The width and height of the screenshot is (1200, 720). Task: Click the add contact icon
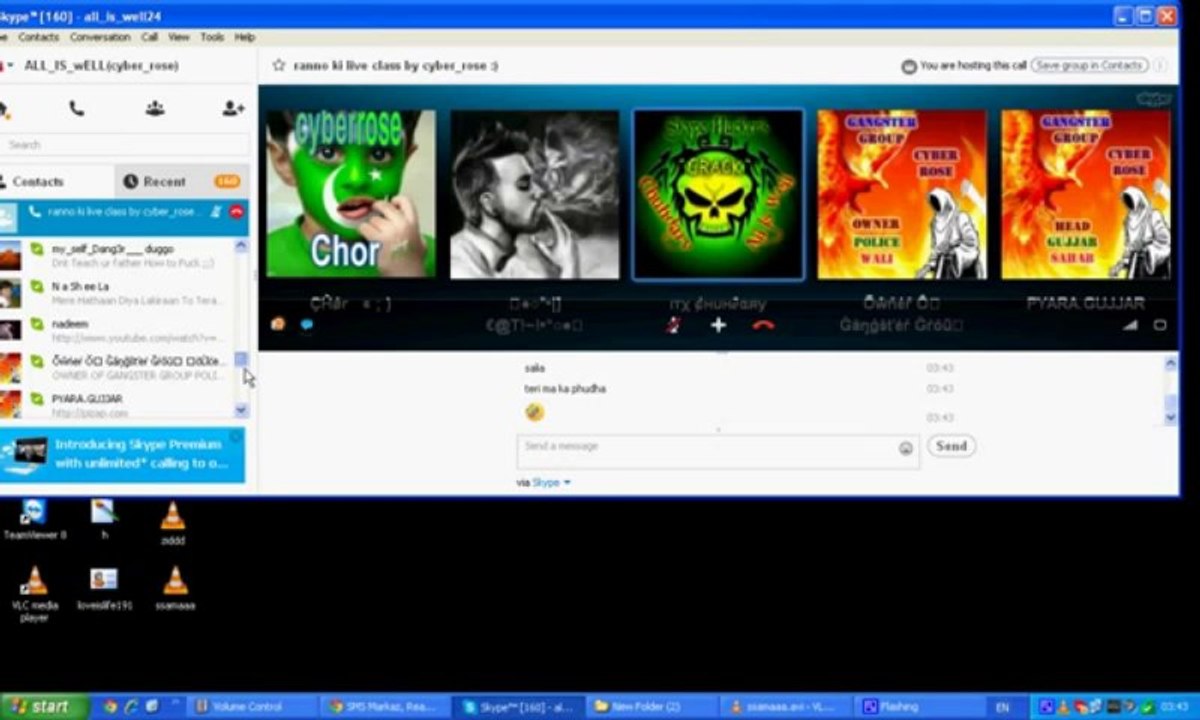(233, 108)
